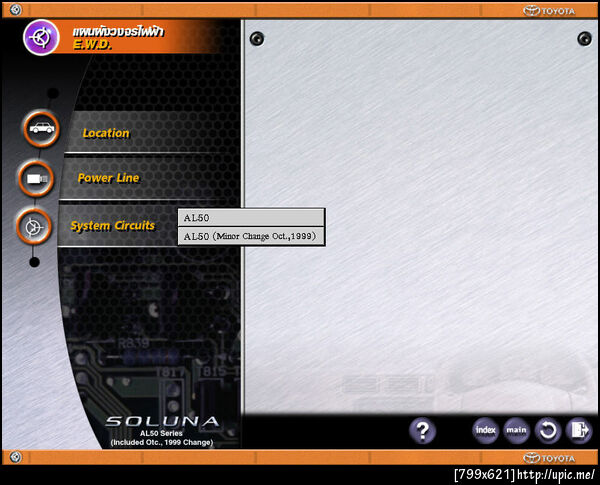Click the Toyota logo in top bar
600x485 pixels.
[549, 11]
